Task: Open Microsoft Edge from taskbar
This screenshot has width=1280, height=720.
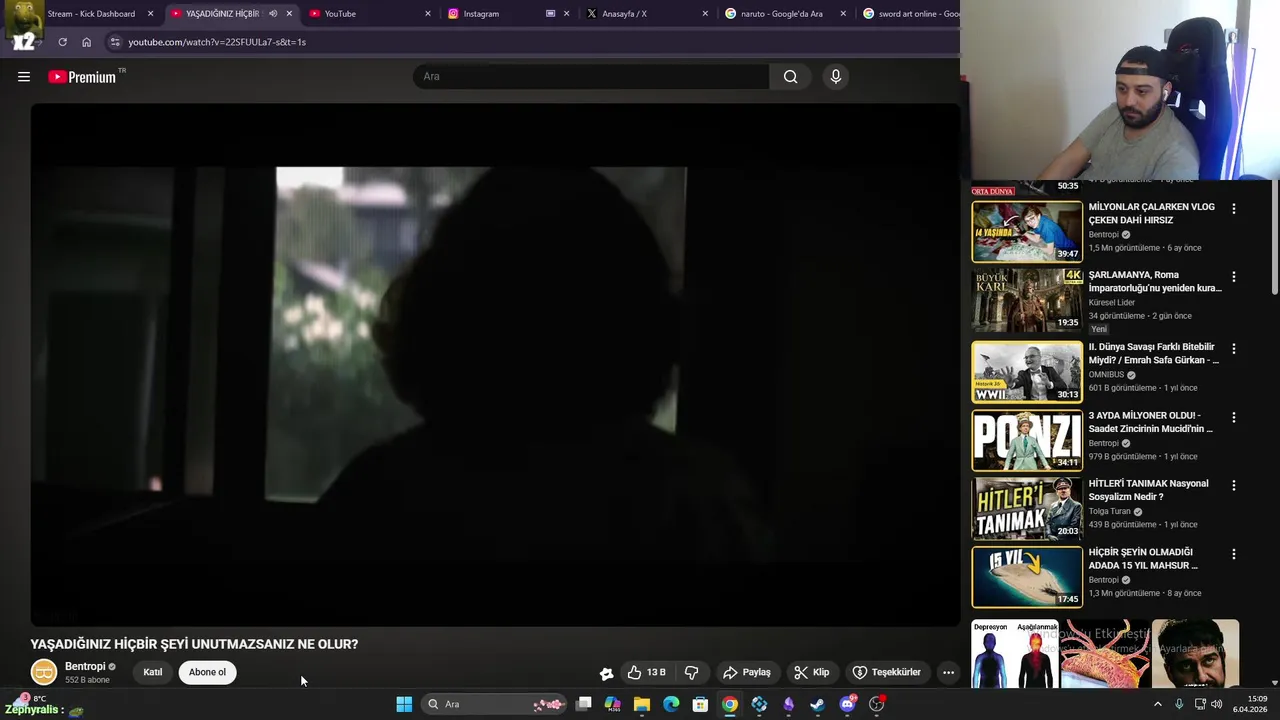Action: [x=671, y=704]
